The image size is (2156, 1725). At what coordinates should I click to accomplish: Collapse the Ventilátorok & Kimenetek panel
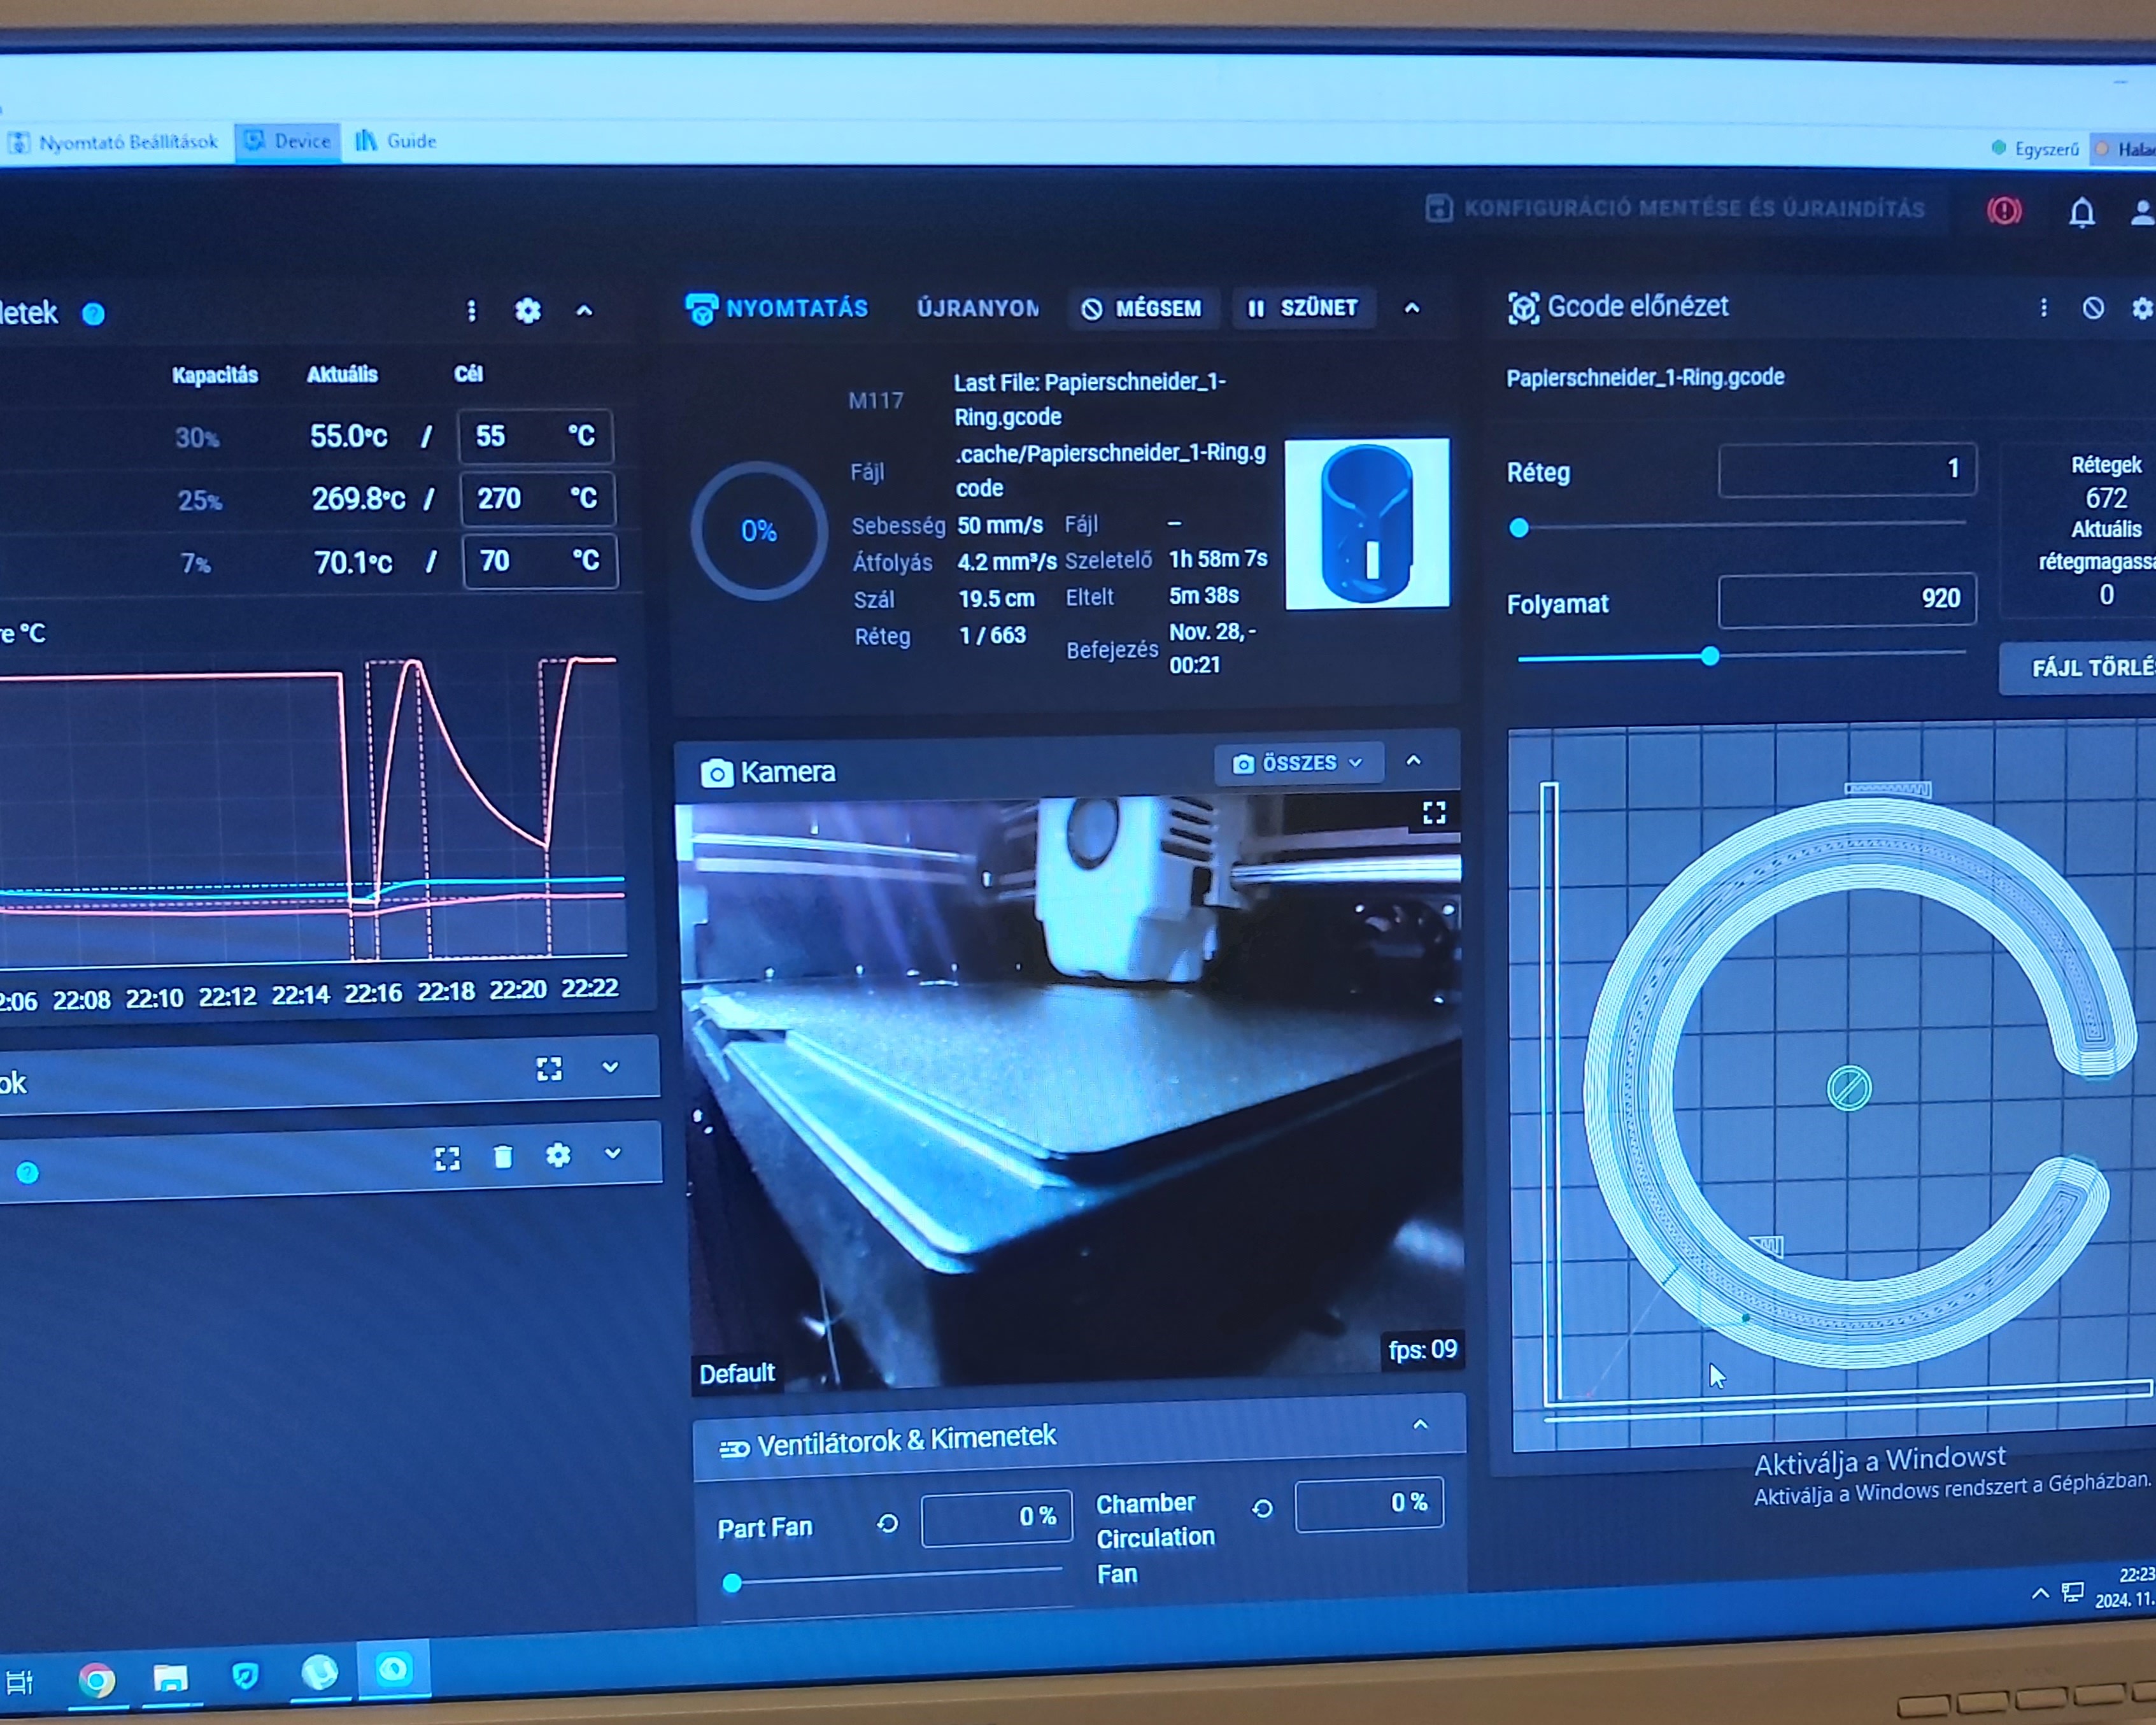tap(1420, 1425)
